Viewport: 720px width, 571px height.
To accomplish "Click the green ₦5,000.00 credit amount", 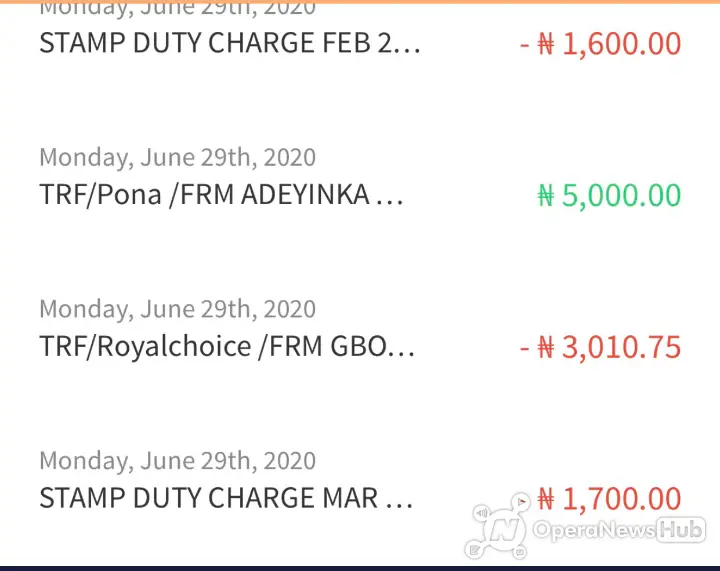I will tap(609, 195).
